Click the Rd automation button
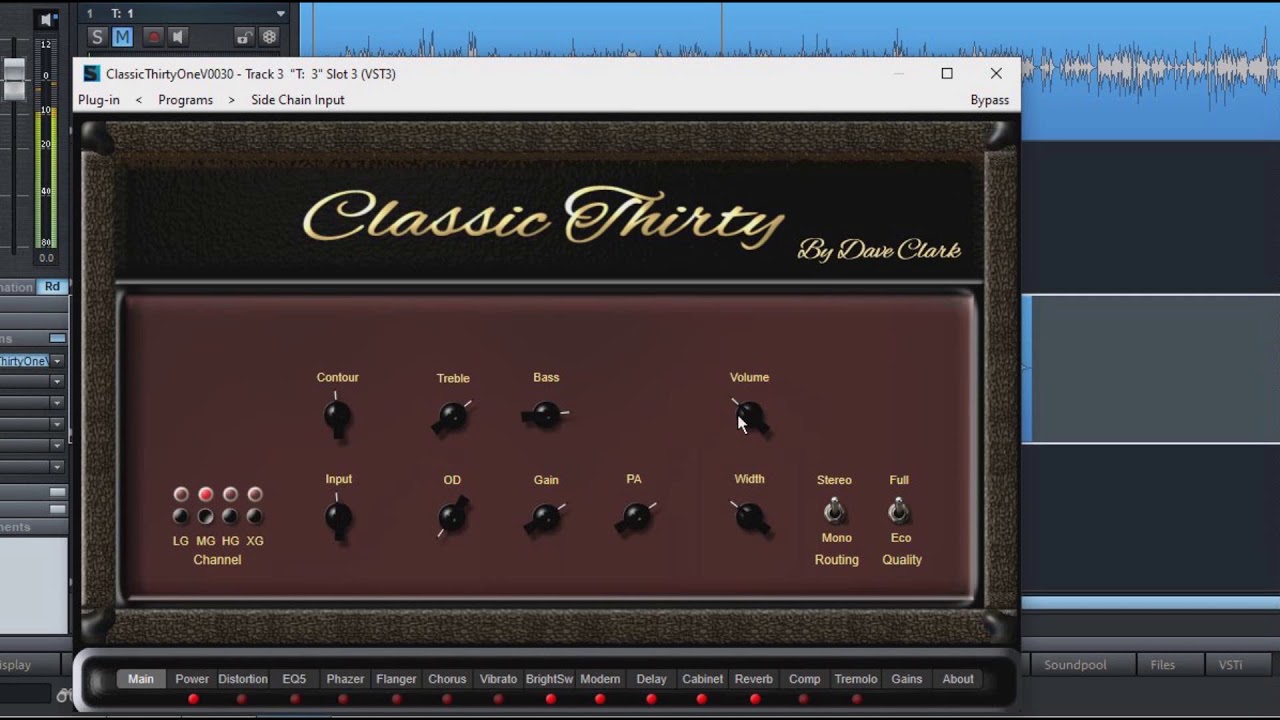 pos(52,287)
